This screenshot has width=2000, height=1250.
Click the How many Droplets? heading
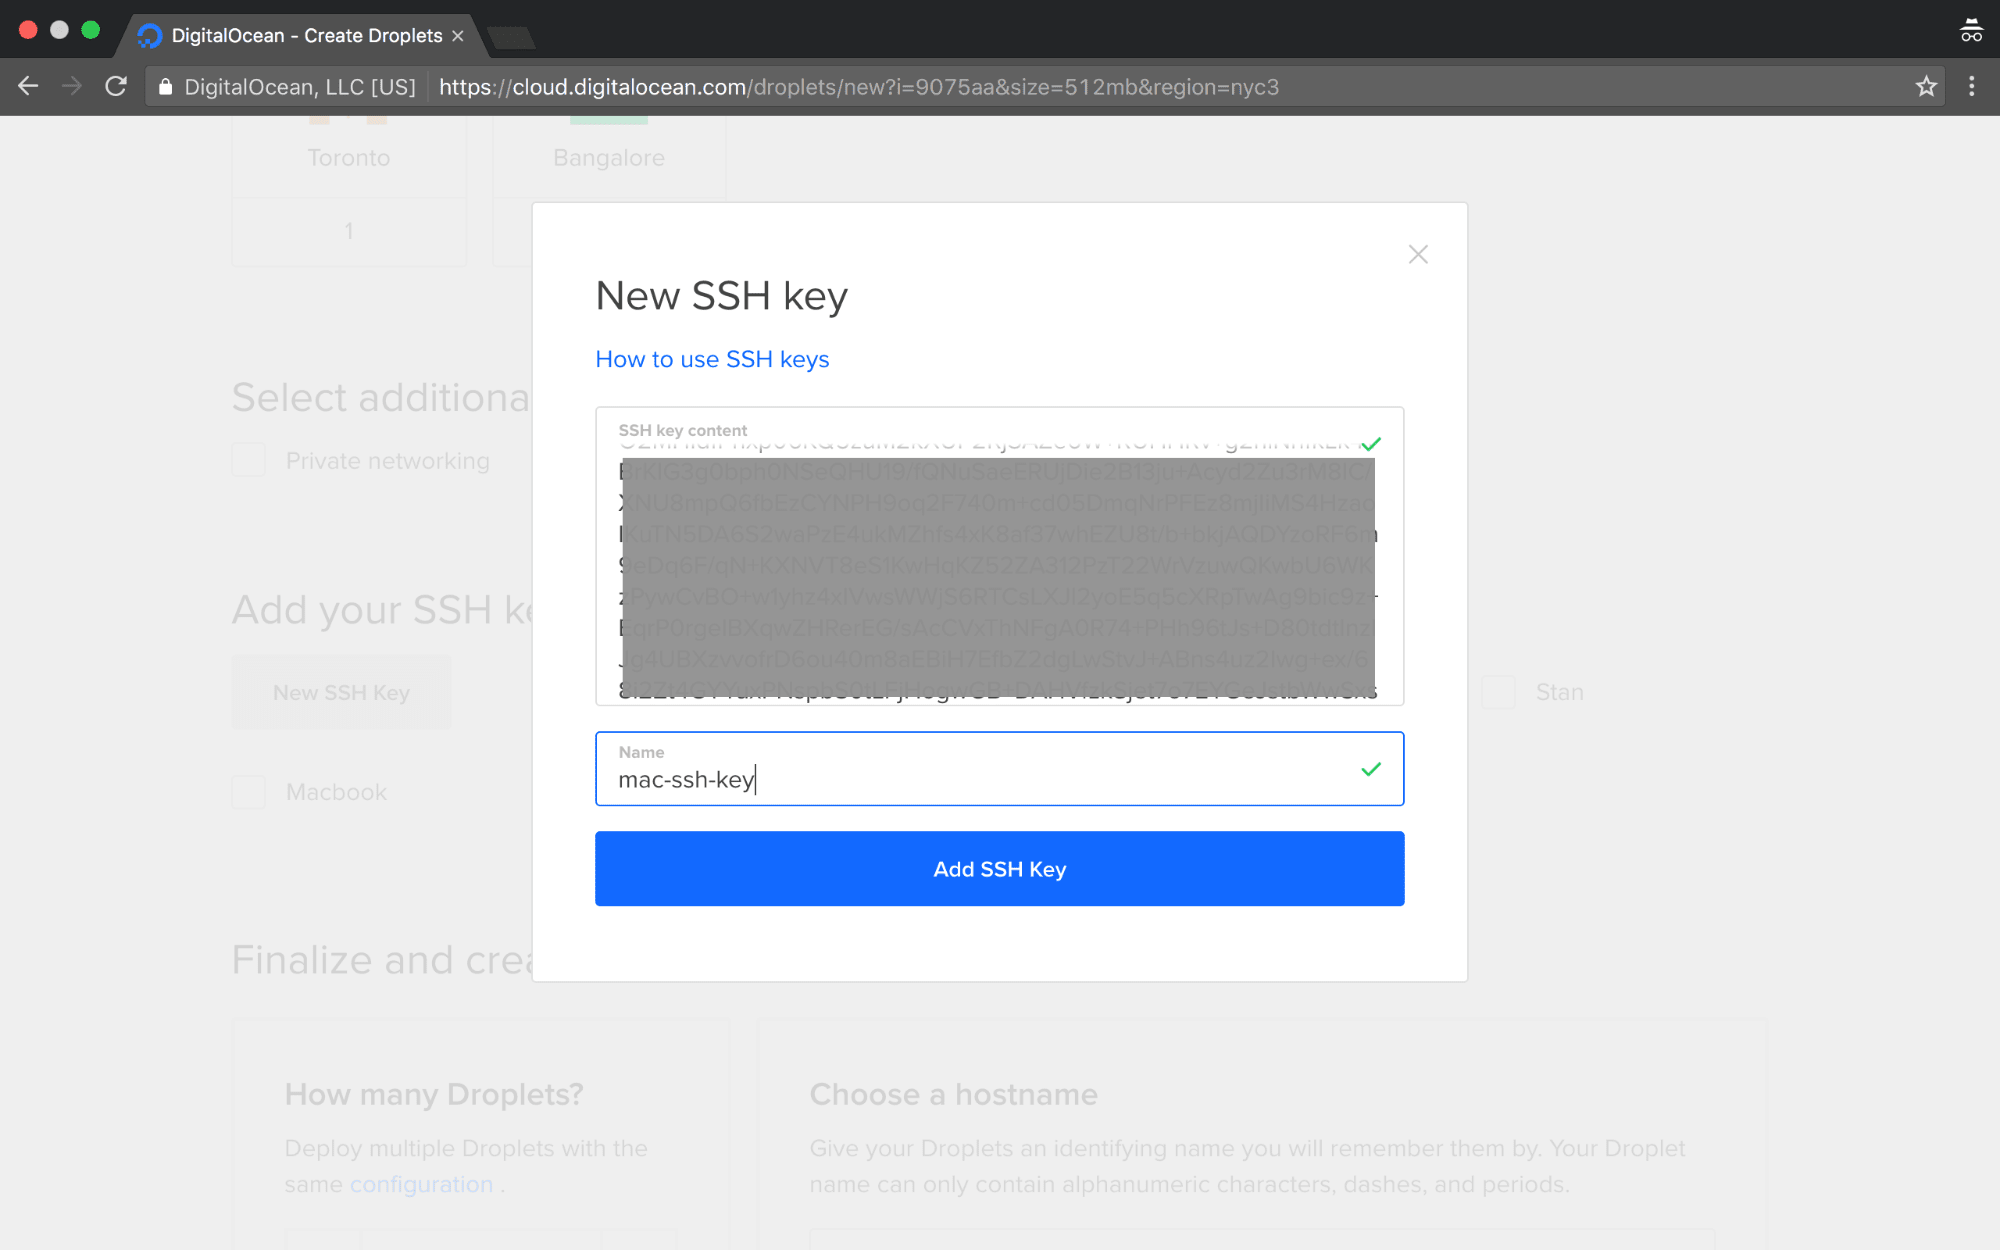click(x=433, y=1094)
